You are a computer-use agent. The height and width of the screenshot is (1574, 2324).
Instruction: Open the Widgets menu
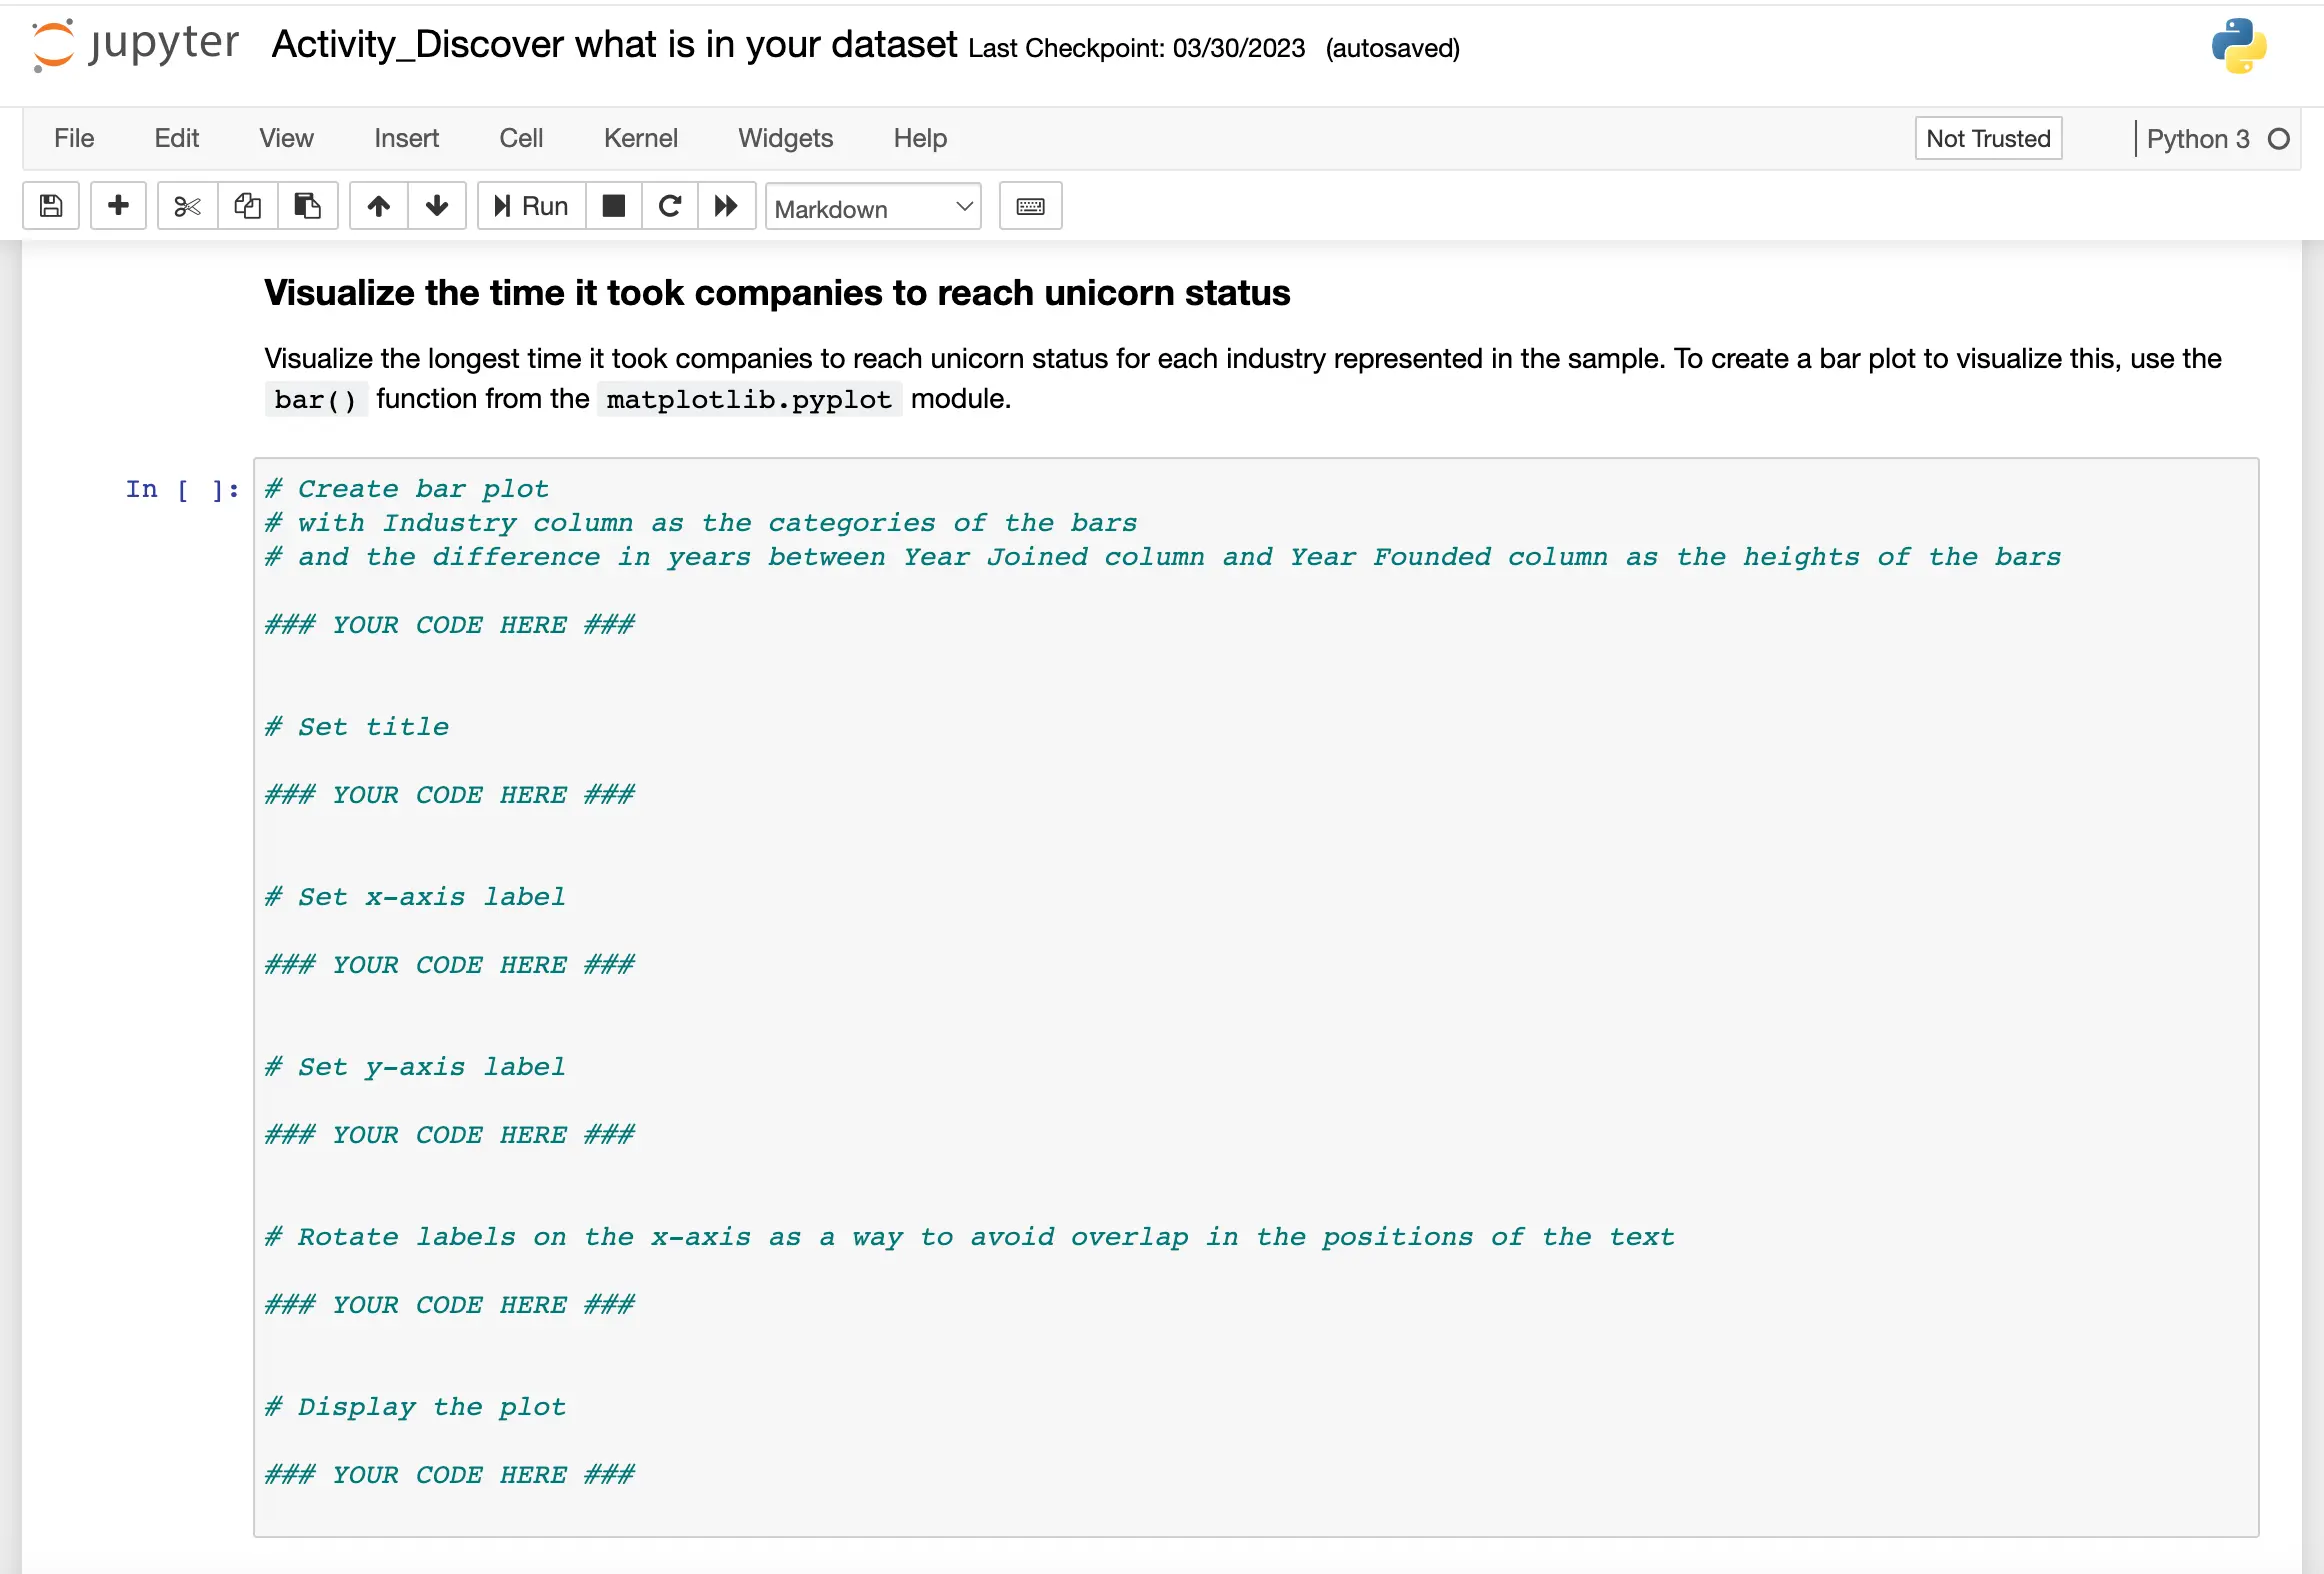(785, 138)
